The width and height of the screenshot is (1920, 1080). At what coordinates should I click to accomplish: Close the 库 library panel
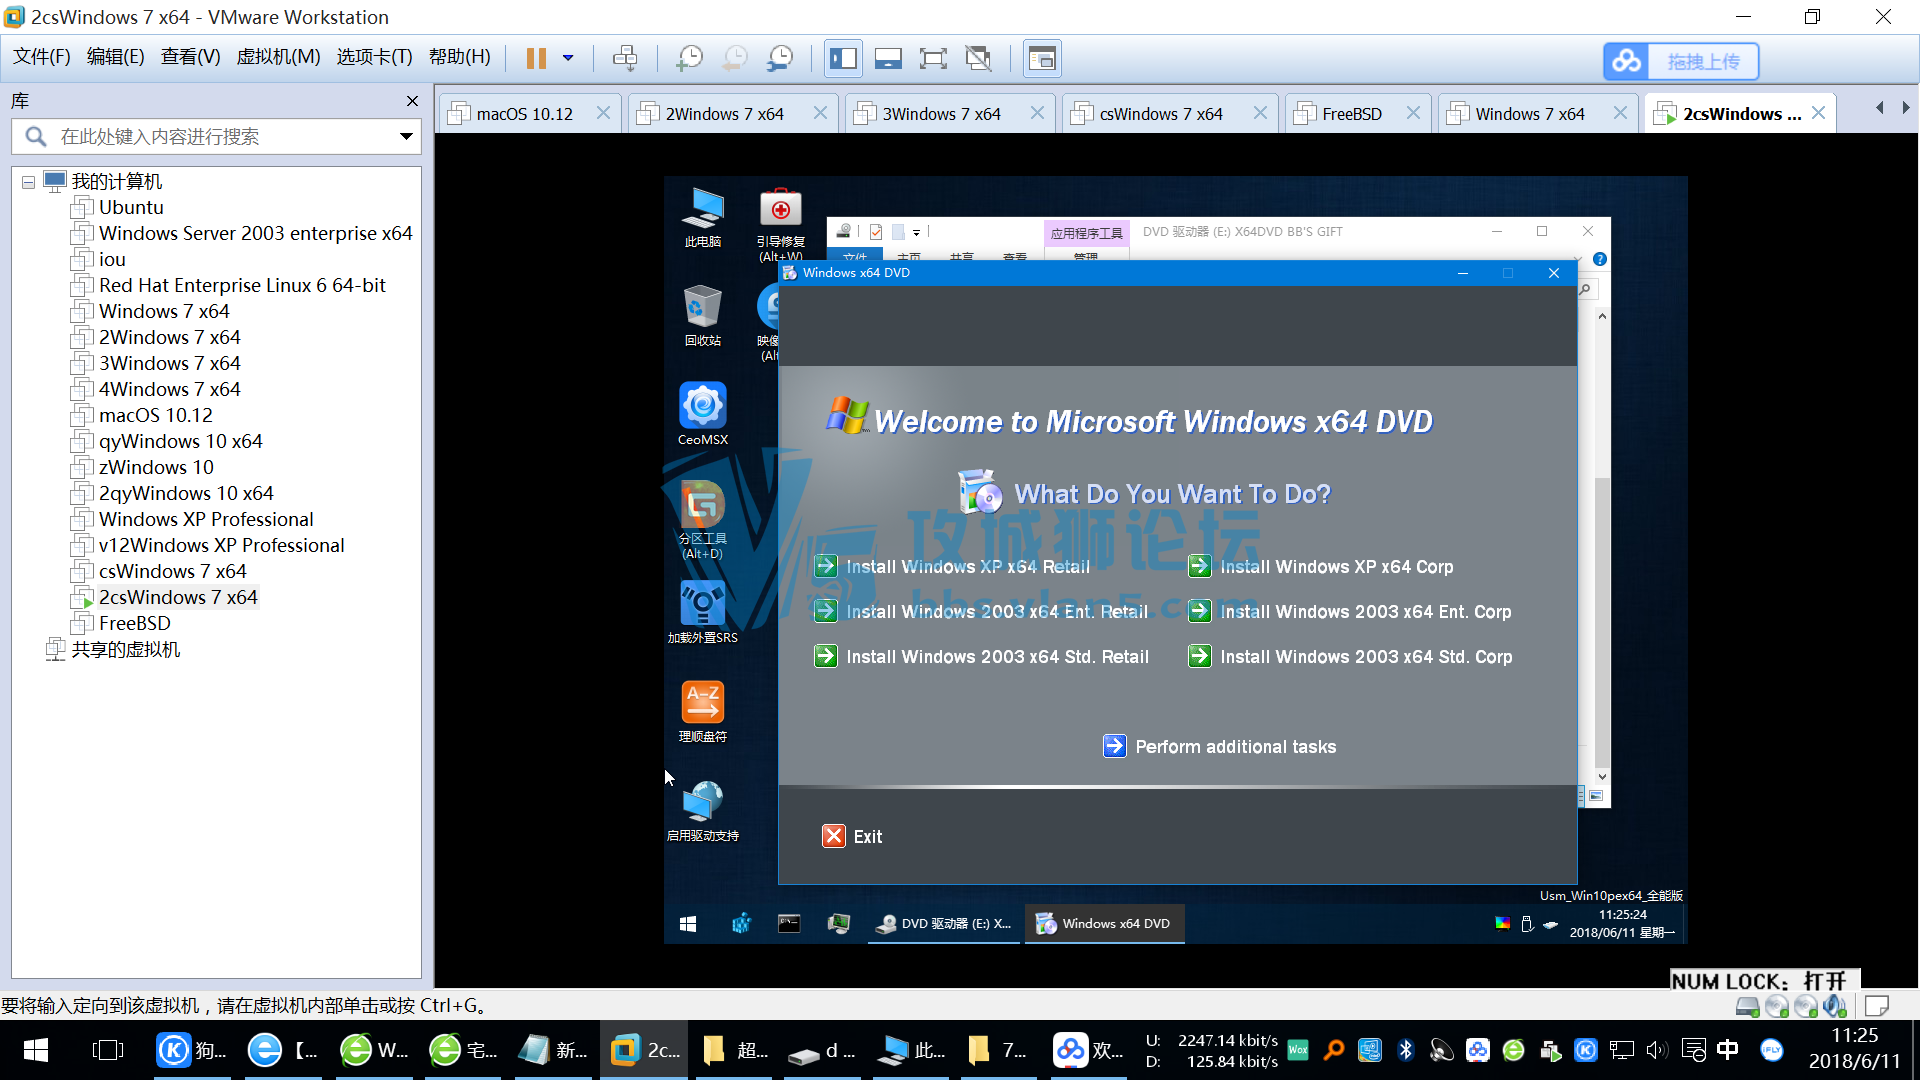(412, 101)
